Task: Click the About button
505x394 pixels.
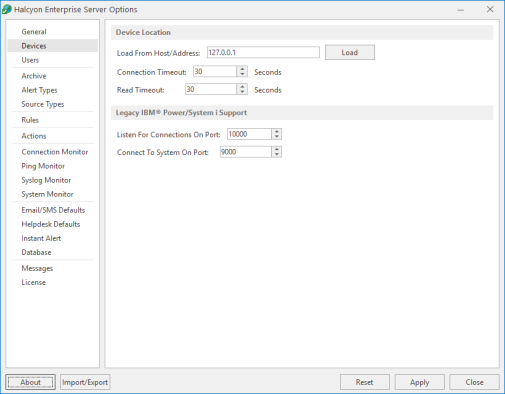Action: 30,382
